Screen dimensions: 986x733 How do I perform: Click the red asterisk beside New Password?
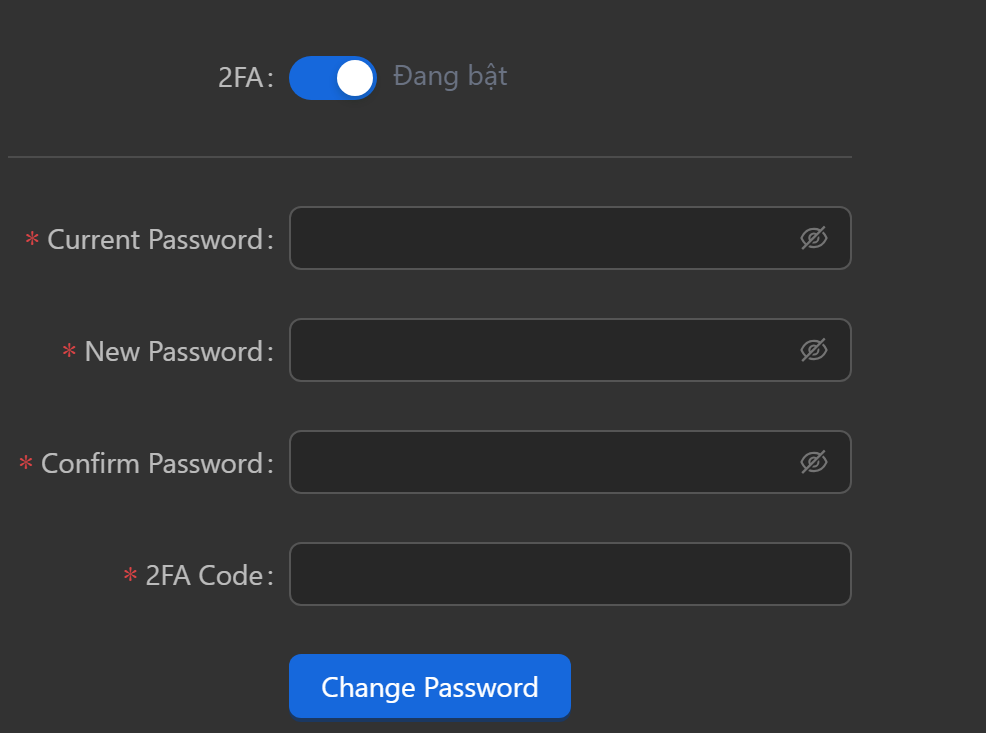point(69,352)
